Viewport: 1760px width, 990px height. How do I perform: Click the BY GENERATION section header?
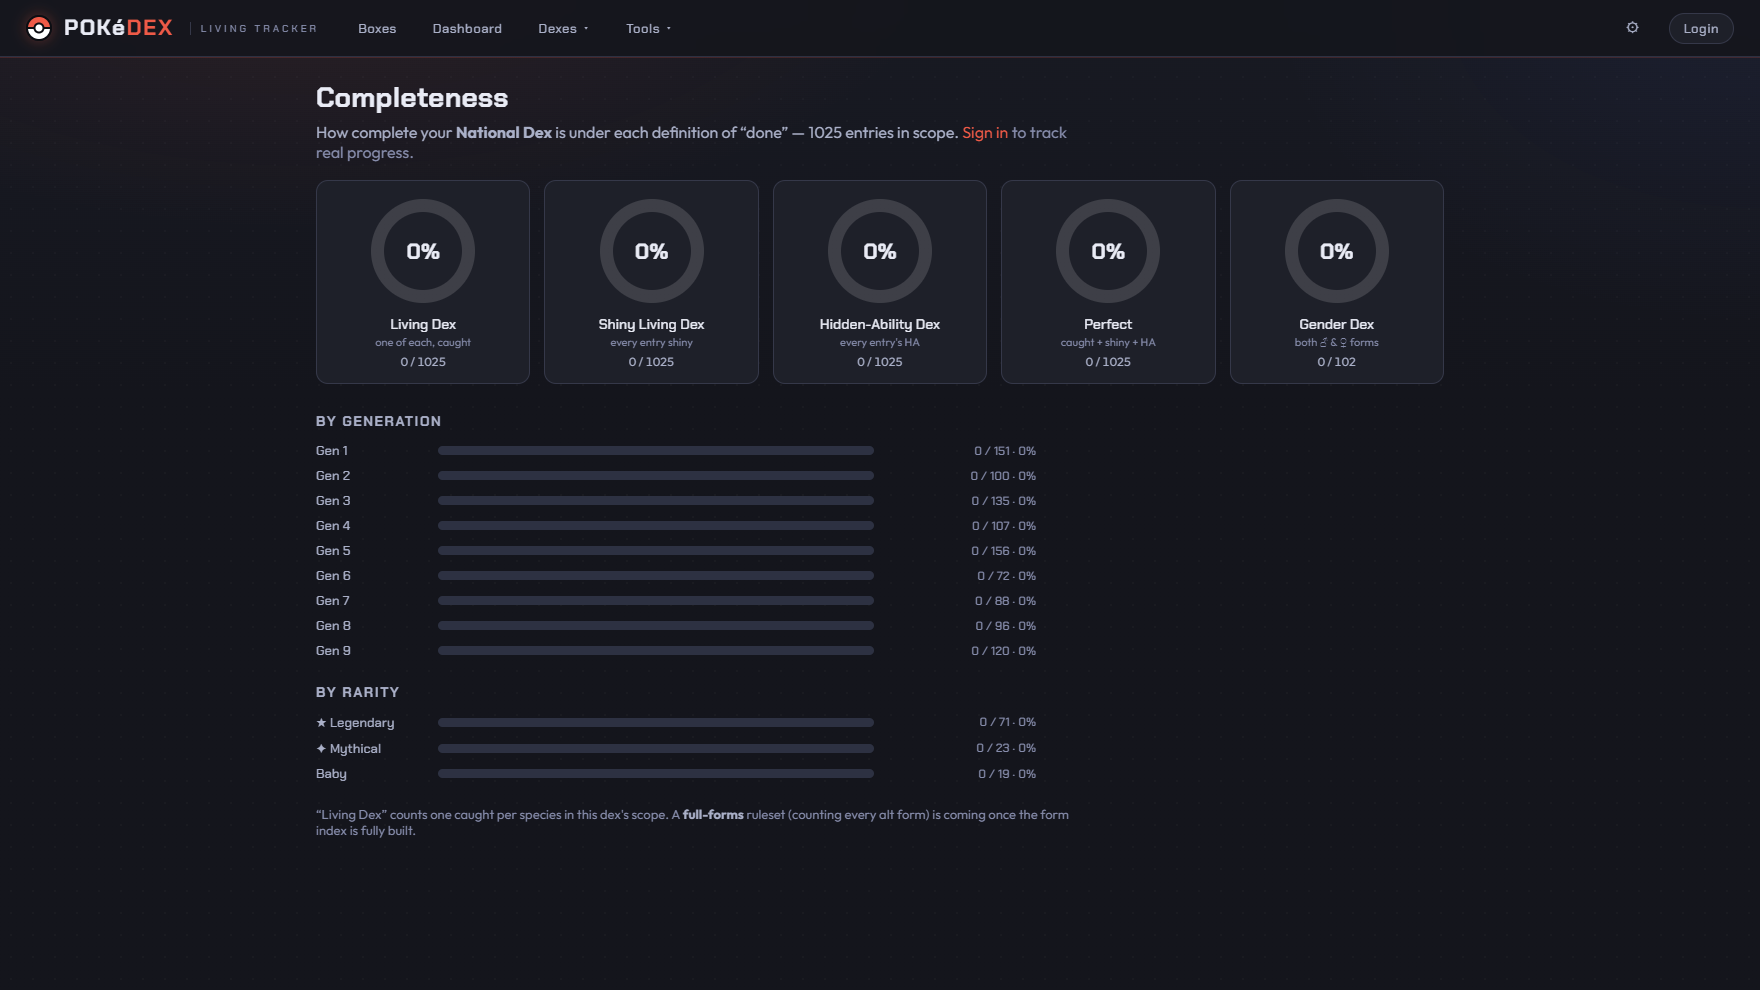(x=378, y=421)
